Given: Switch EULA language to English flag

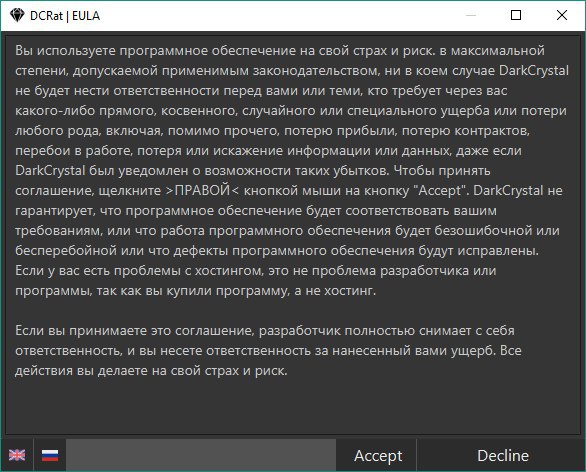Looking at the screenshot, I should (x=17, y=455).
